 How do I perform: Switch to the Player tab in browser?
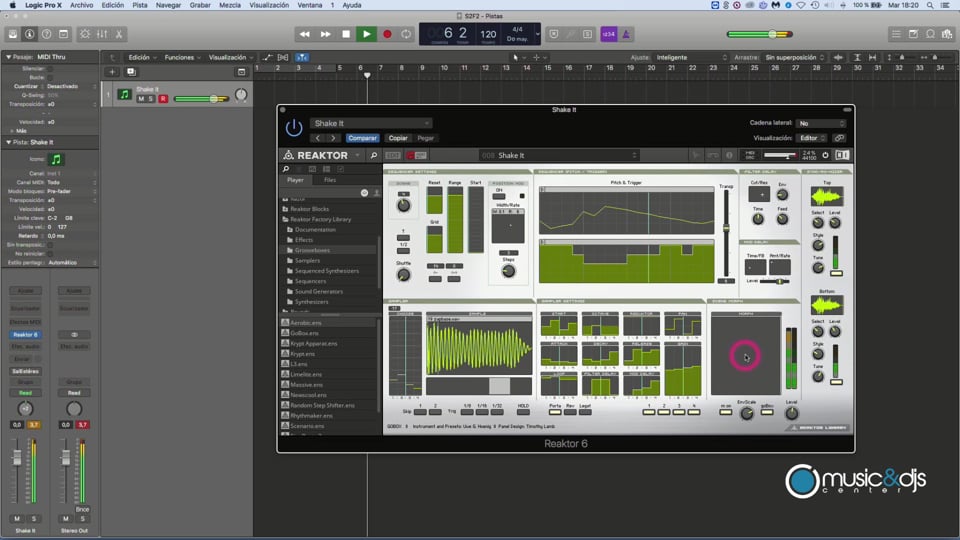[x=295, y=180]
